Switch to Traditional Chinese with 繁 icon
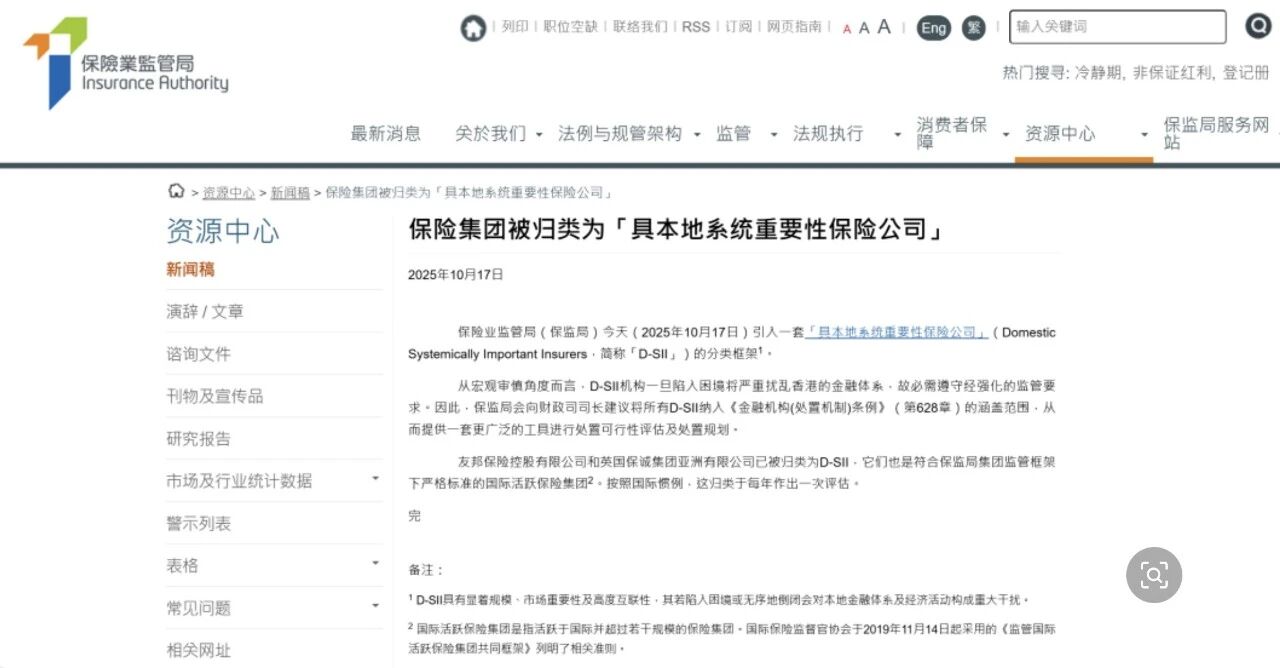The height and width of the screenshot is (668, 1280). pyautogui.click(x=974, y=28)
